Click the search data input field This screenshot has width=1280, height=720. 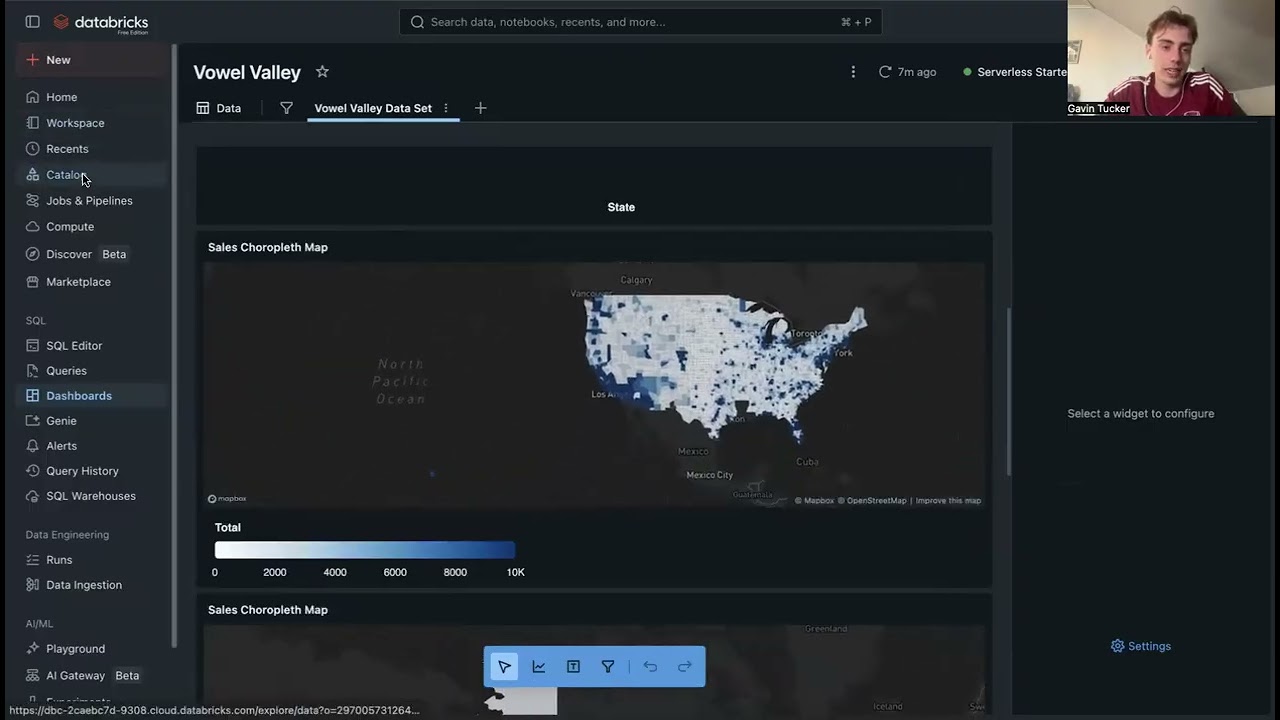[x=640, y=22]
